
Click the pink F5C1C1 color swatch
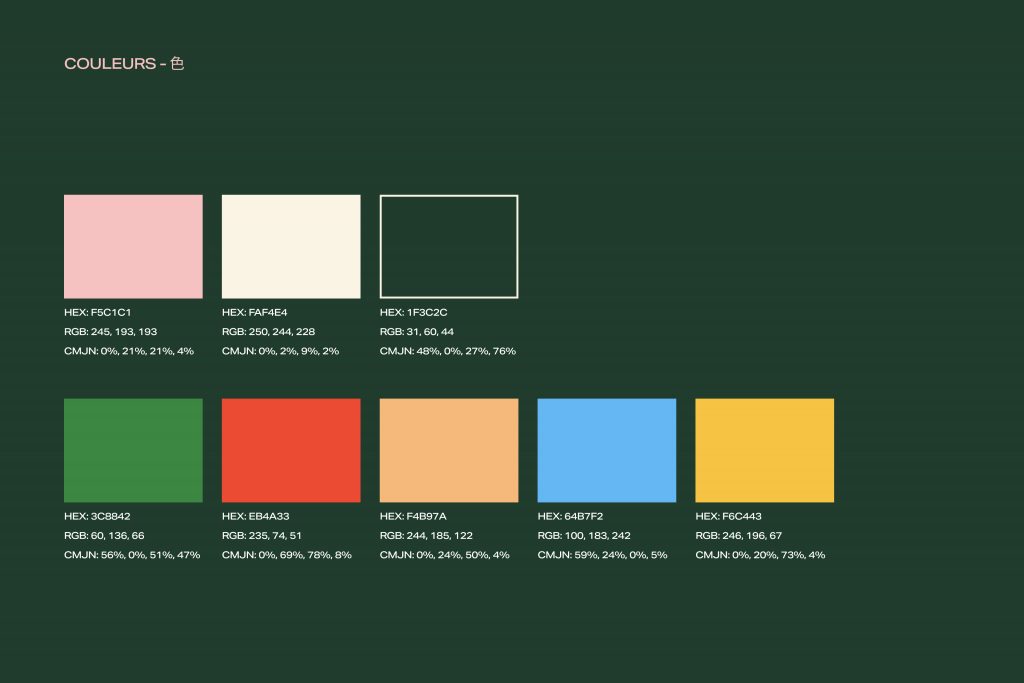click(133, 246)
